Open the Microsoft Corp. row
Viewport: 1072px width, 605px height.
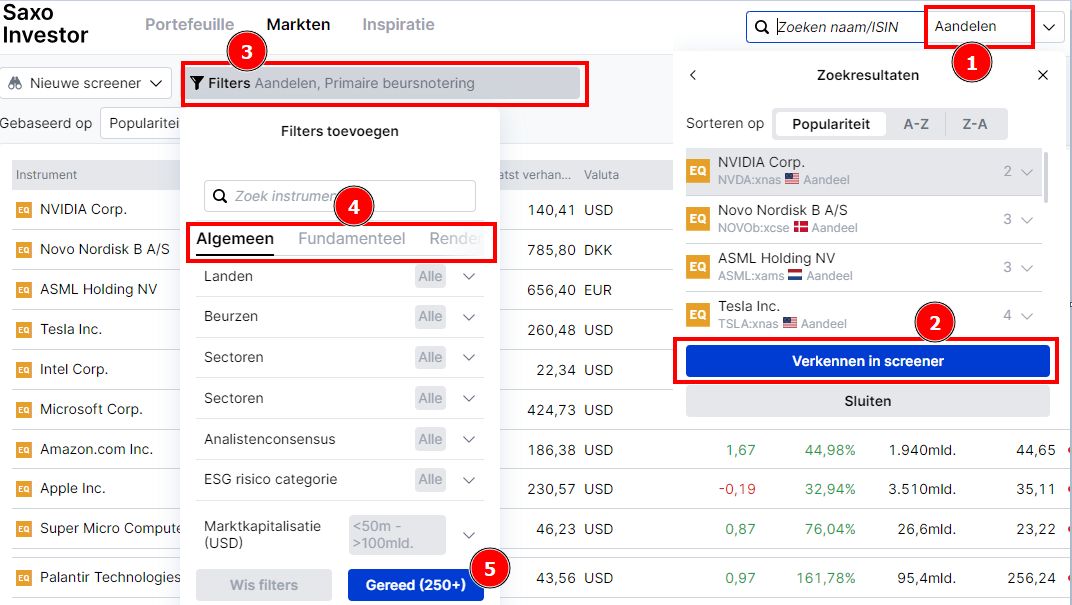click(91, 409)
